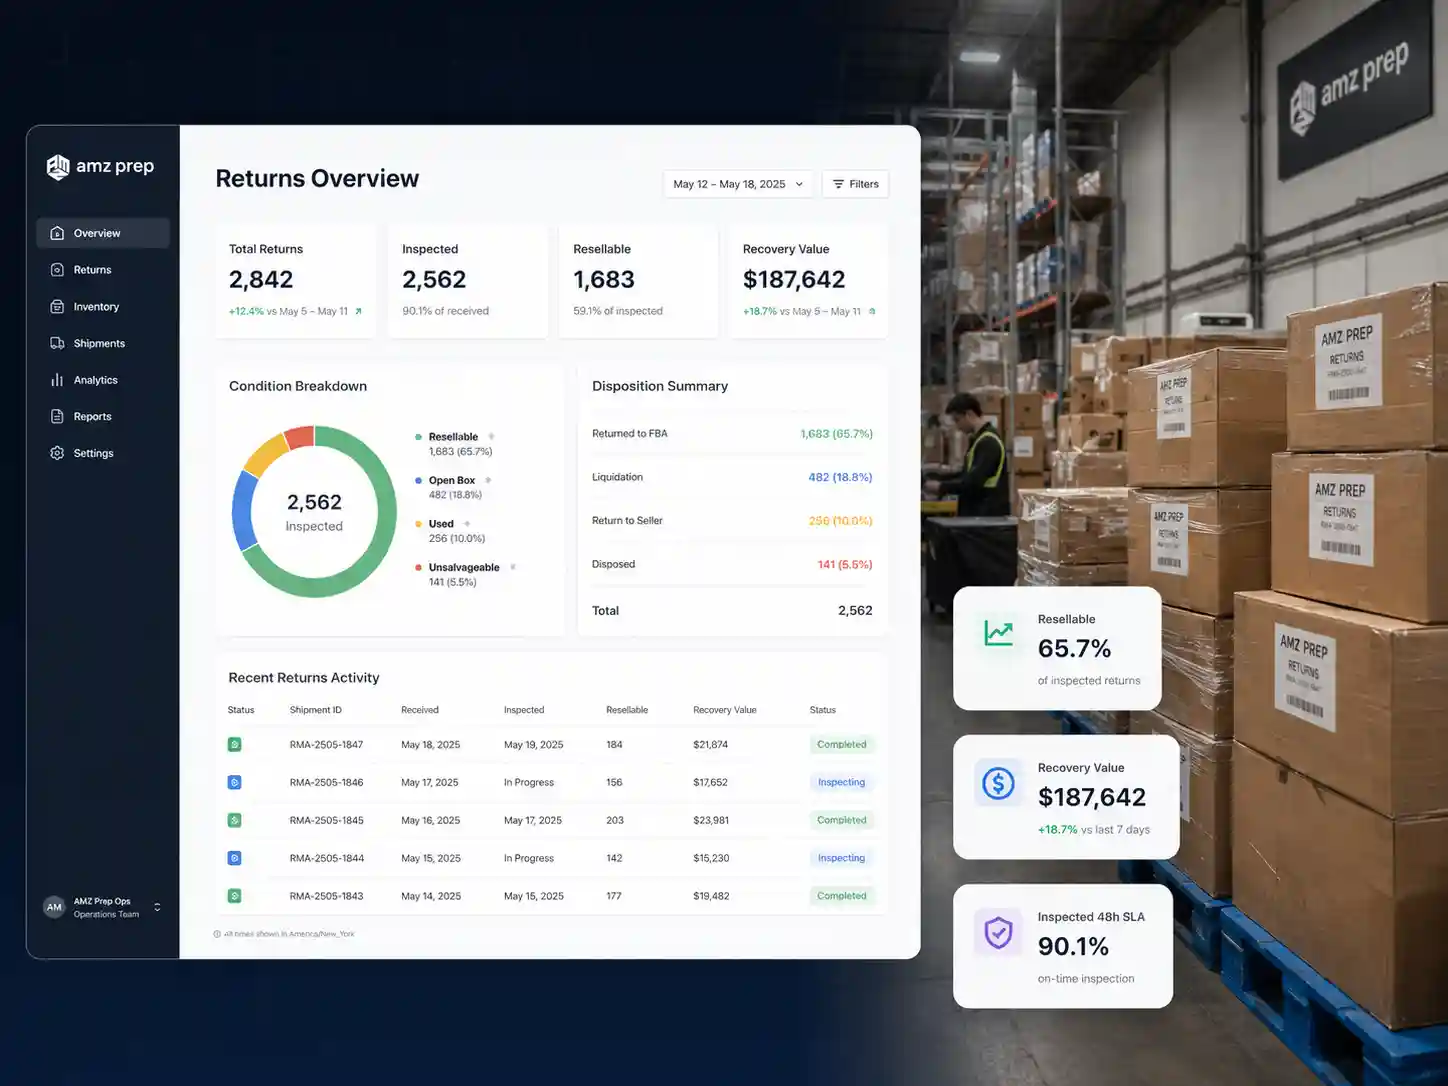This screenshot has height=1086, width=1448.
Task: Click the Completed badge for RMA-2505-1843
Action: 842,896
